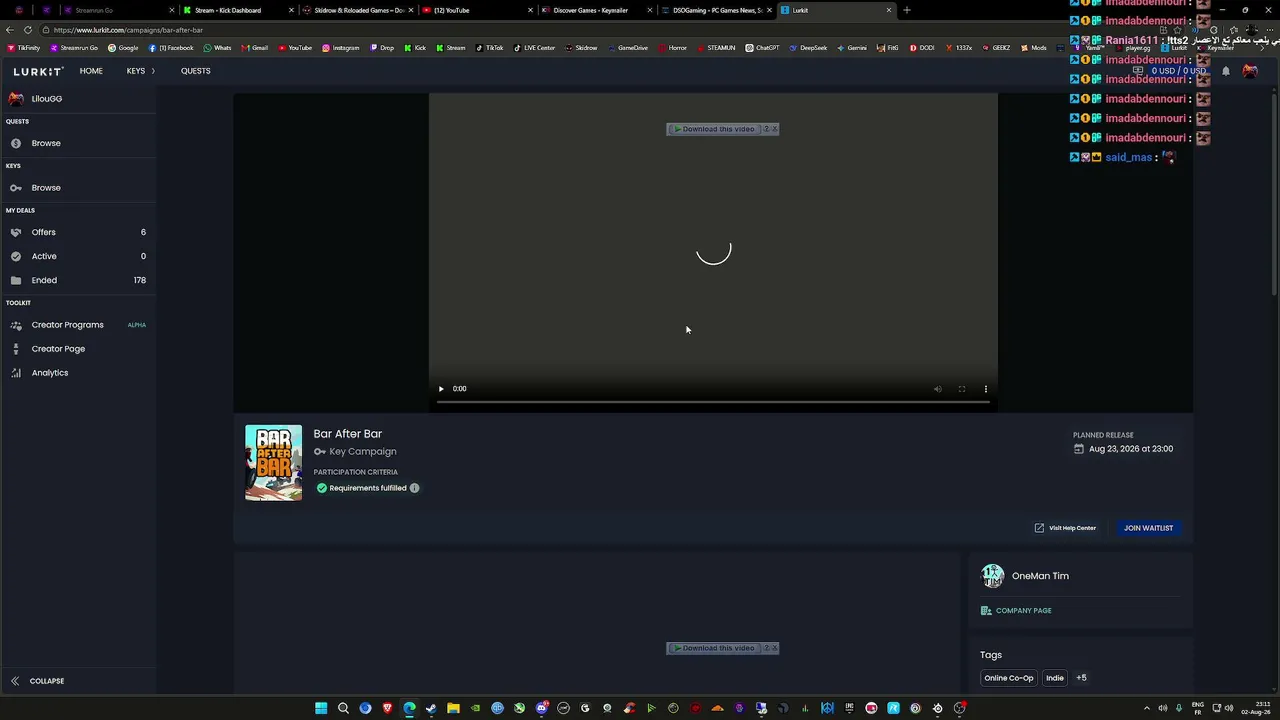The image size is (1280, 720).
Task: Click the planned release calendar icon
Action: pos(1079,449)
